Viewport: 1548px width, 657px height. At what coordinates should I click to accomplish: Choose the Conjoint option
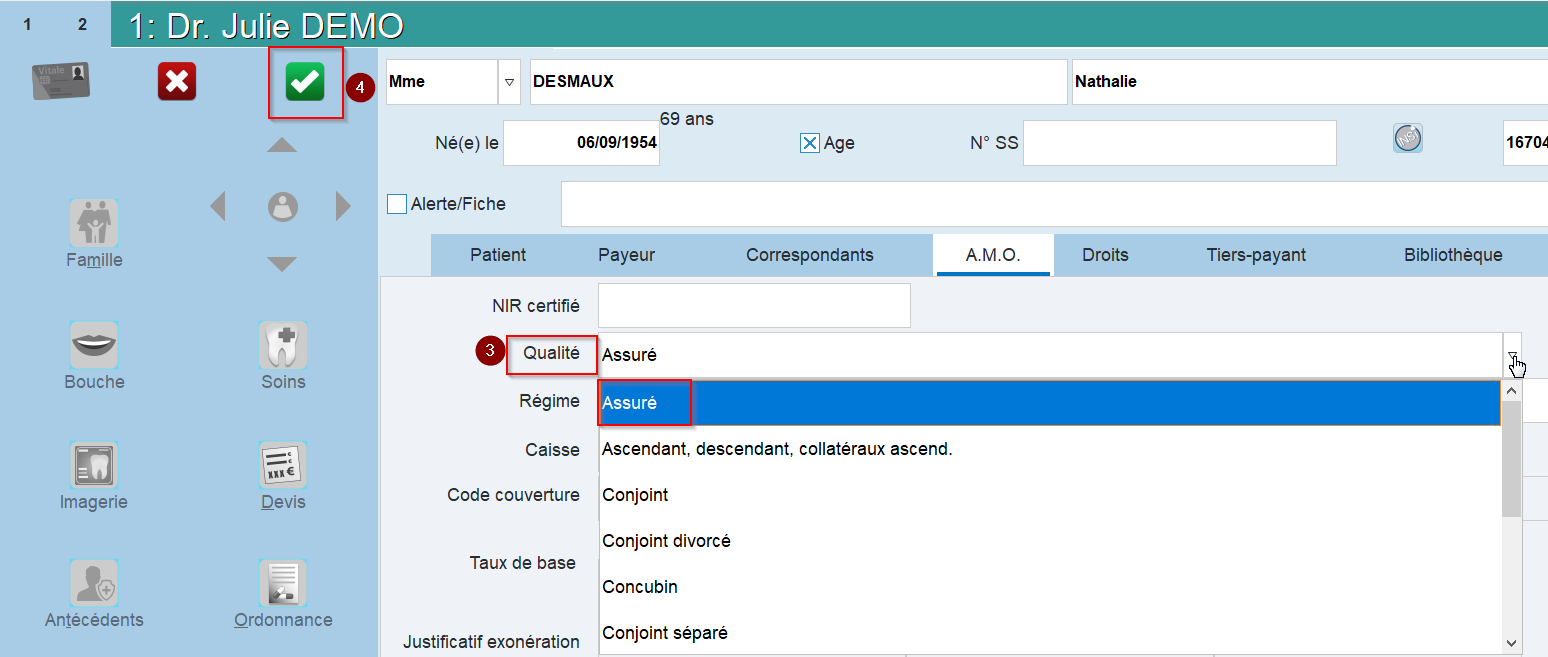[1050, 495]
